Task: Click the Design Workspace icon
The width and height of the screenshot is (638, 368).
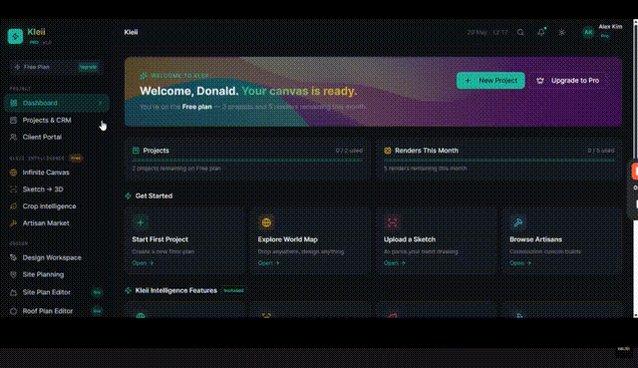Action: pyautogui.click(x=13, y=257)
